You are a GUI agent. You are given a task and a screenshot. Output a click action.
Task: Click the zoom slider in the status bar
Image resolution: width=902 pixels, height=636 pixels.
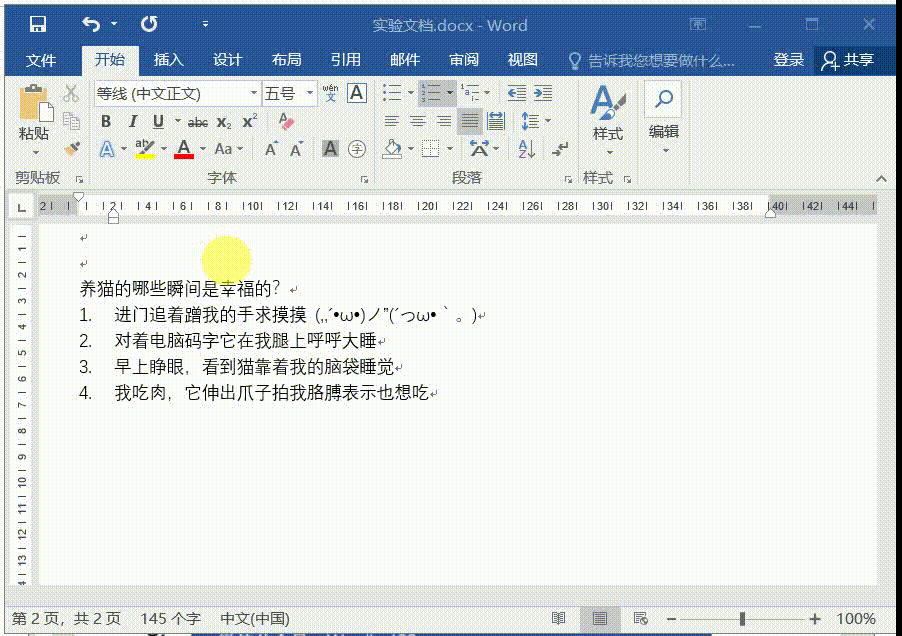(742, 619)
